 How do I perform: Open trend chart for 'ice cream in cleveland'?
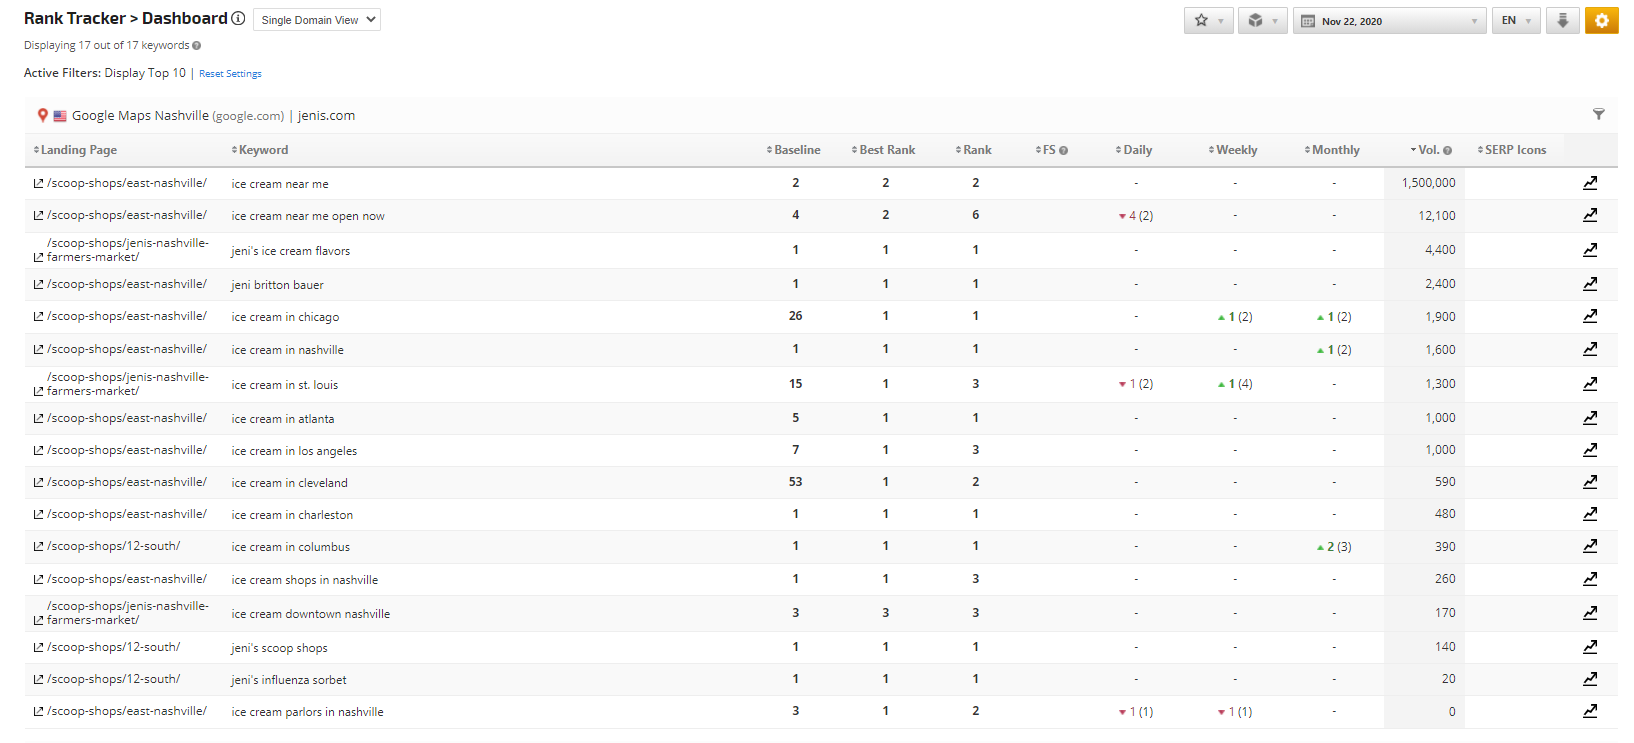pyautogui.click(x=1590, y=482)
